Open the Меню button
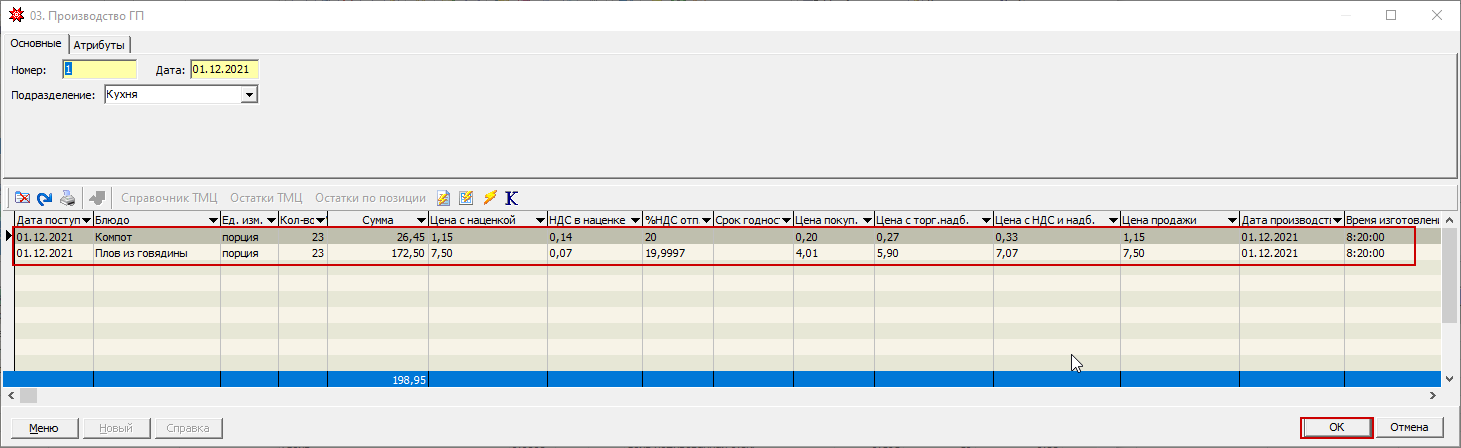 tap(43, 428)
